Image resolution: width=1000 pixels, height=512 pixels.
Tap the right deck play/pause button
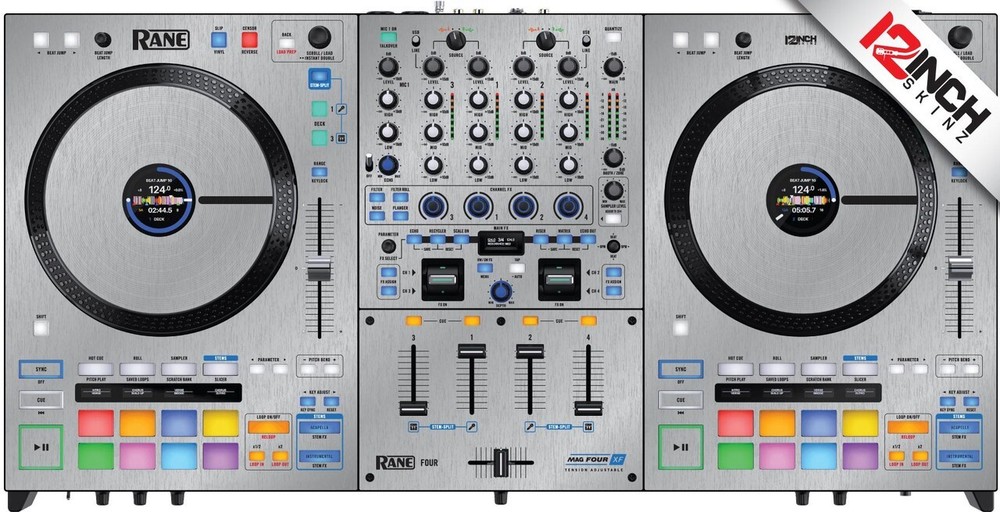pyautogui.click(x=681, y=447)
